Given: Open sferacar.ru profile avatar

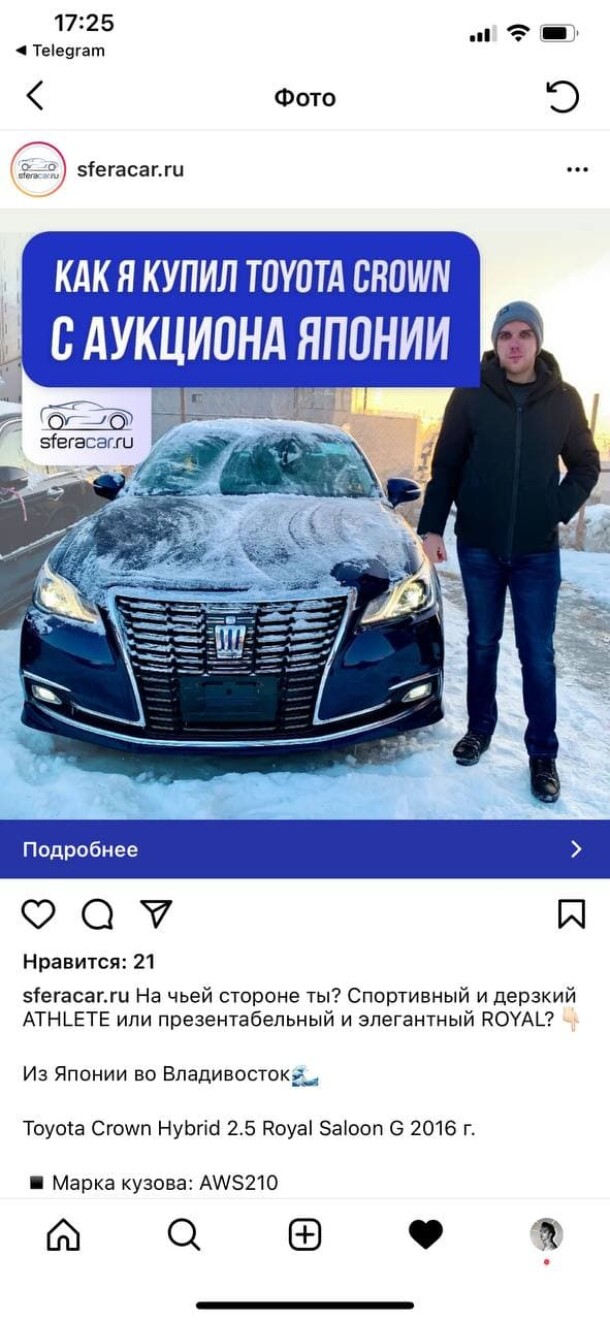Looking at the screenshot, I should [x=38, y=169].
